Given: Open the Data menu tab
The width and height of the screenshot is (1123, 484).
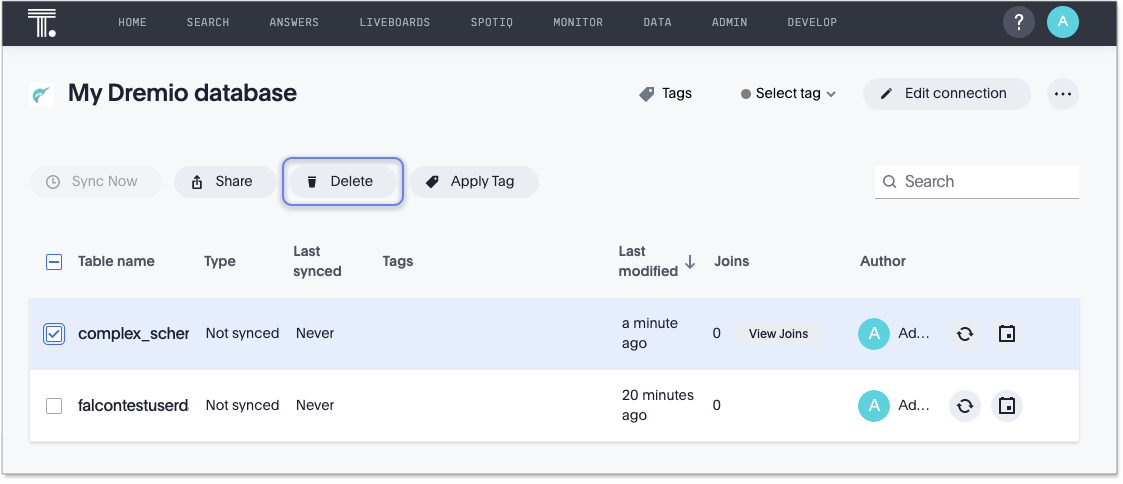Looking at the screenshot, I should (657, 22).
